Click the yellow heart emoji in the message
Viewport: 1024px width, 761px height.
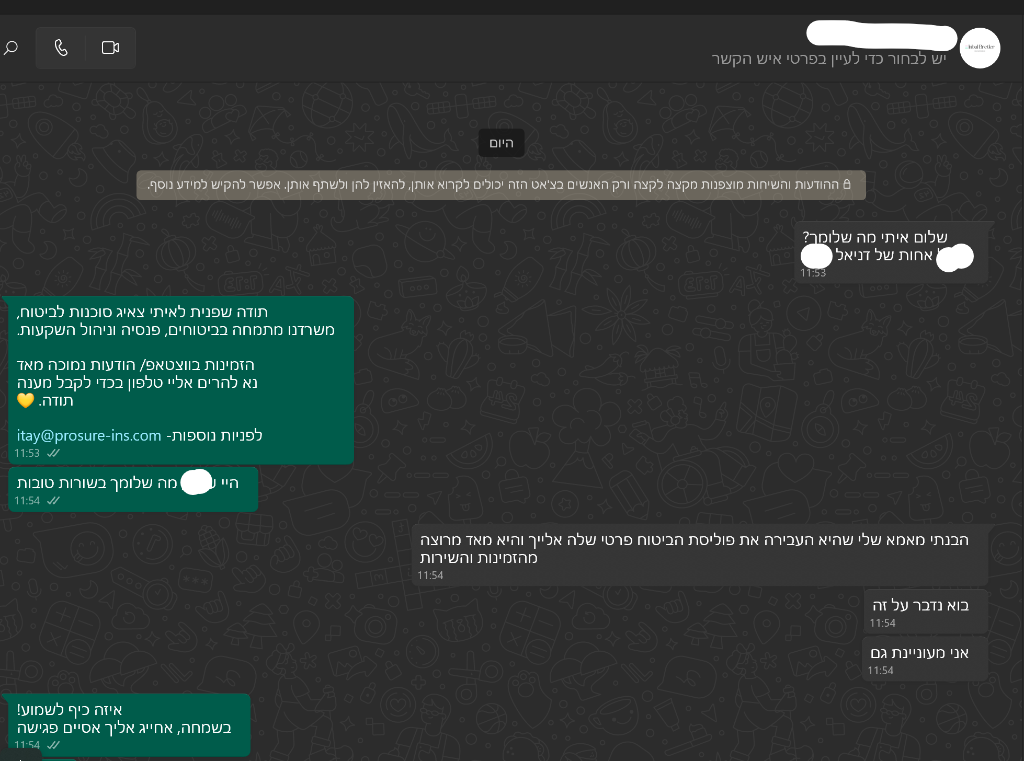pos(25,400)
